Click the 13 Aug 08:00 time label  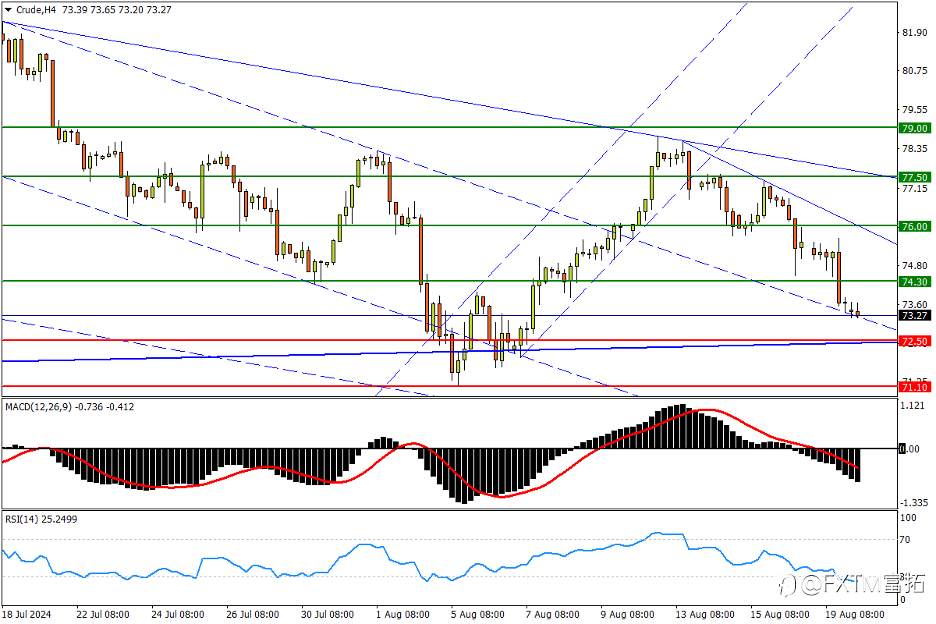pyautogui.click(x=705, y=614)
